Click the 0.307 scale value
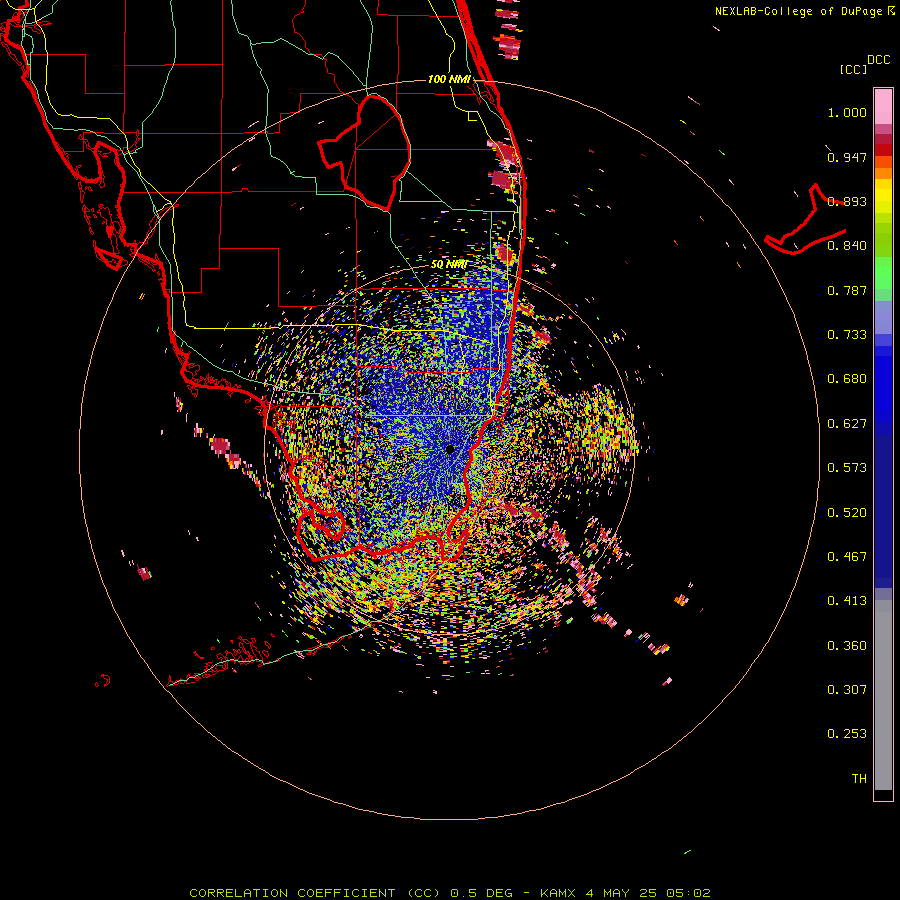The height and width of the screenshot is (900, 900). pyautogui.click(x=847, y=690)
